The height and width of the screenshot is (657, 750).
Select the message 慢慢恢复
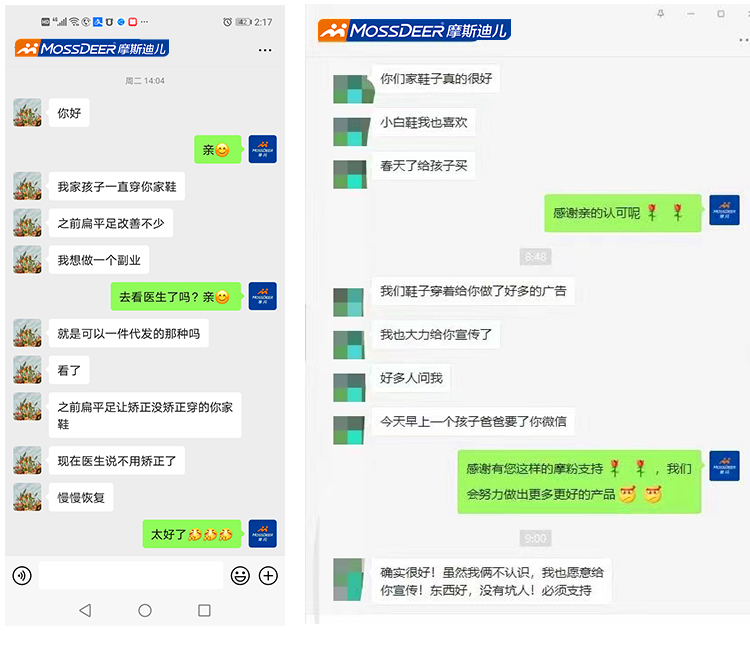pos(81,497)
